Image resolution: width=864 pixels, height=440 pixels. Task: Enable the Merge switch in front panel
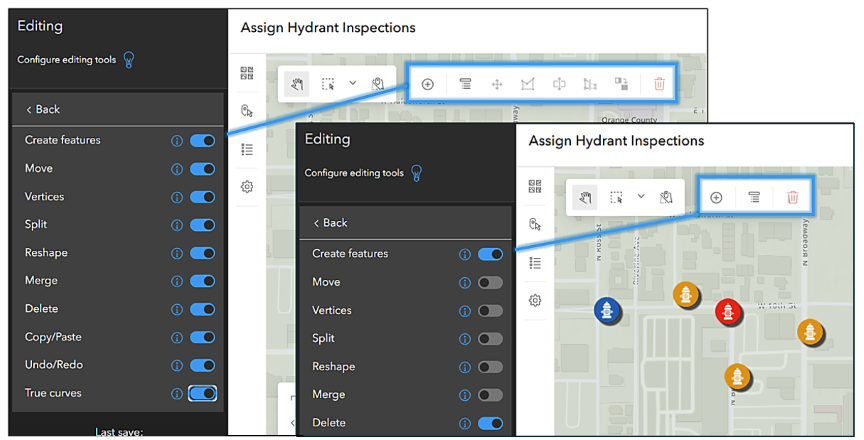pos(490,395)
